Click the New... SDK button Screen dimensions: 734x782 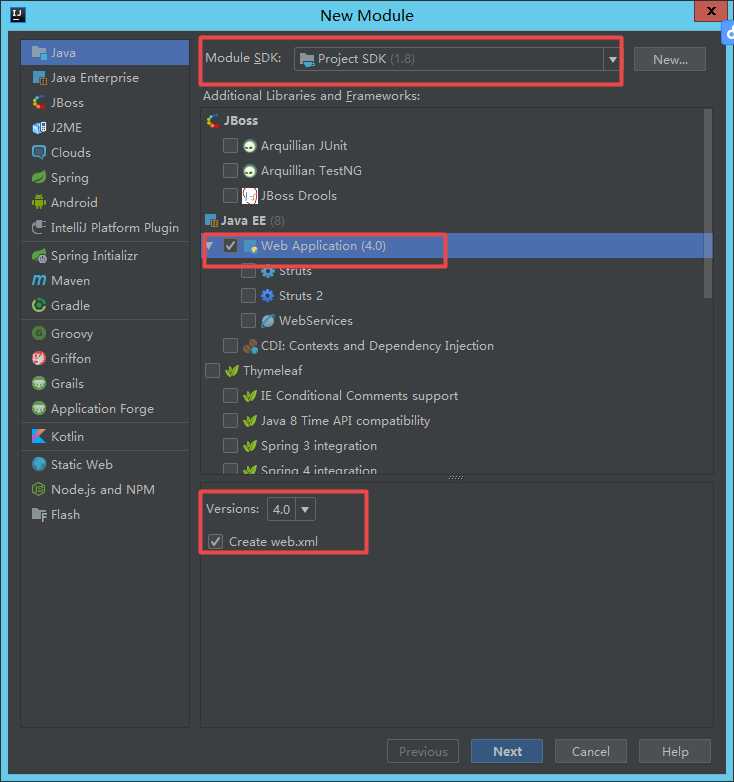point(670,59)
